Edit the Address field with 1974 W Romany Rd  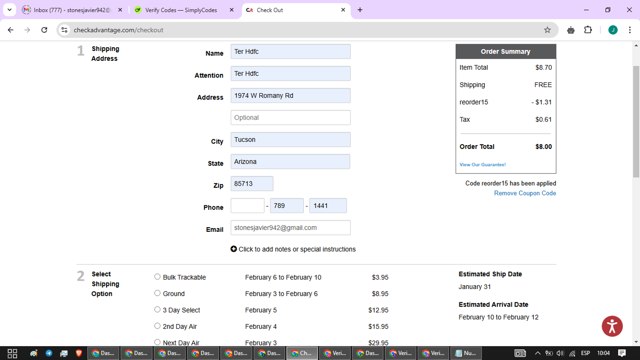pos(290,96)
